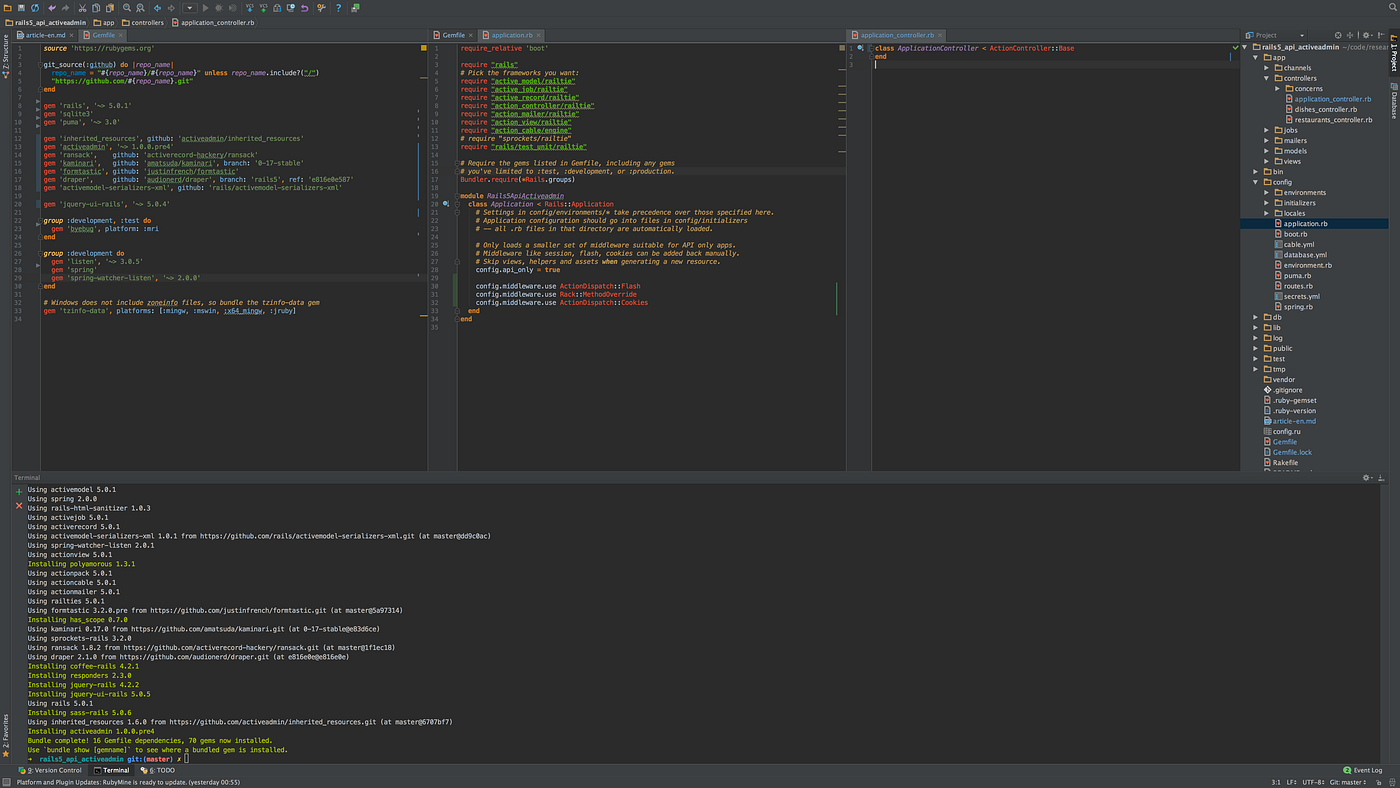Click the Paste icon in the toolbar

click(109, 6)
